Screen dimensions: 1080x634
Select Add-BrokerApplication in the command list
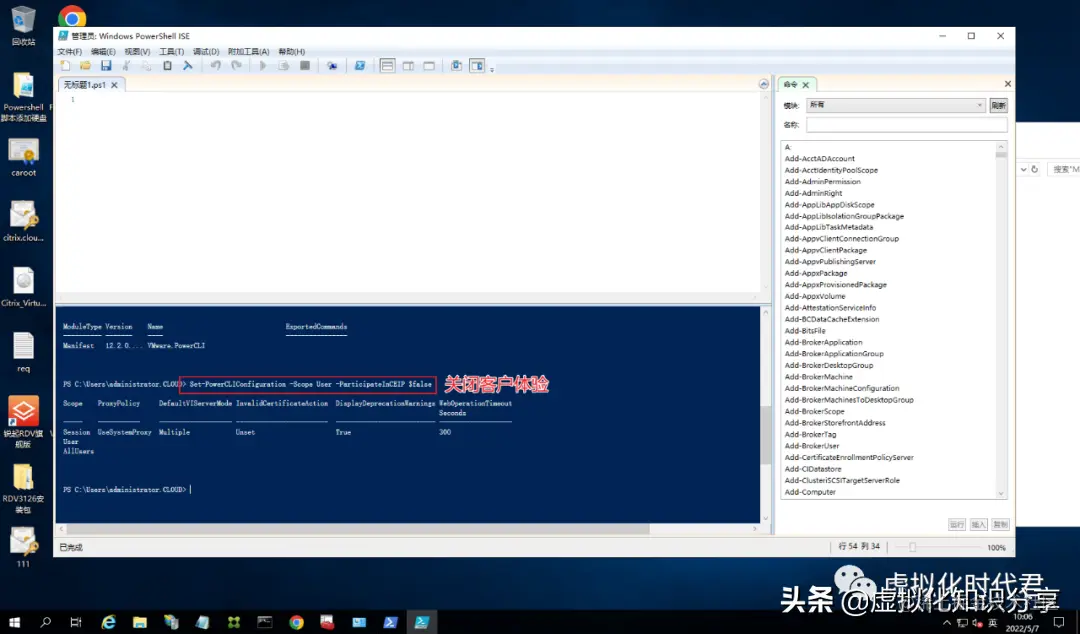click(x=823, y=342)
